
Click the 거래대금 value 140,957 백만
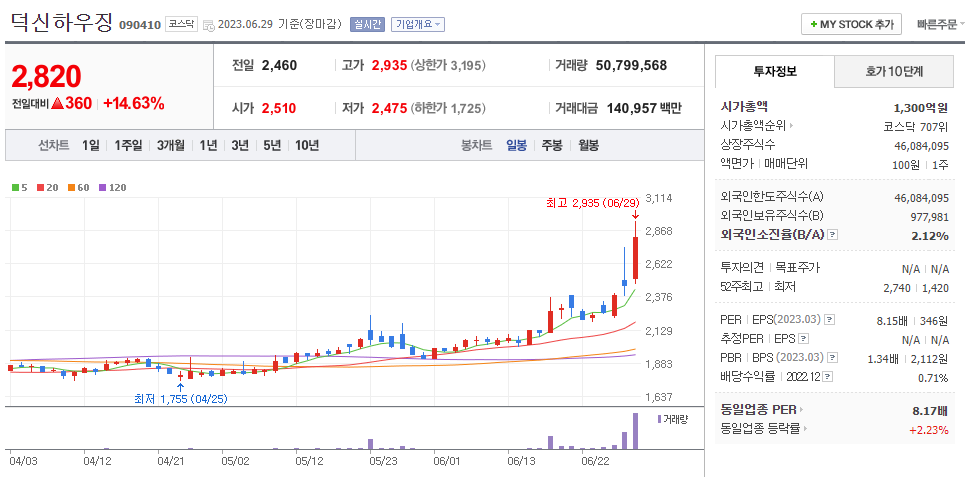point(643,108)
